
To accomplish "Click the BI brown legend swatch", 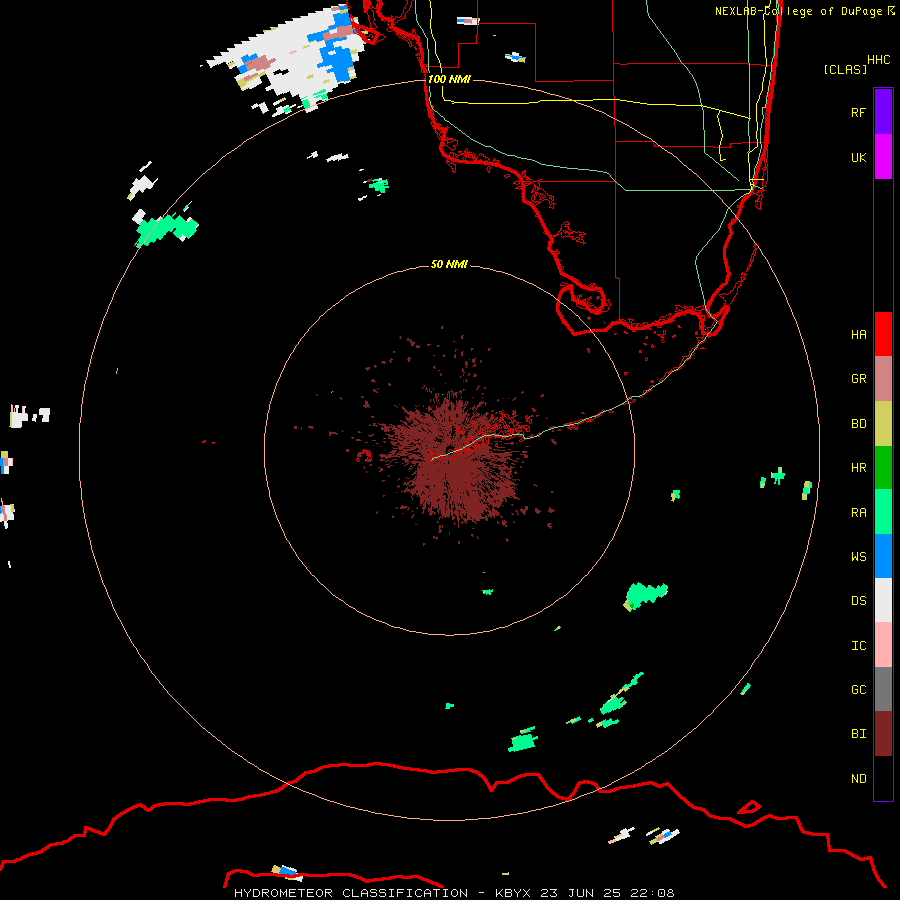I will coord(883,734).
